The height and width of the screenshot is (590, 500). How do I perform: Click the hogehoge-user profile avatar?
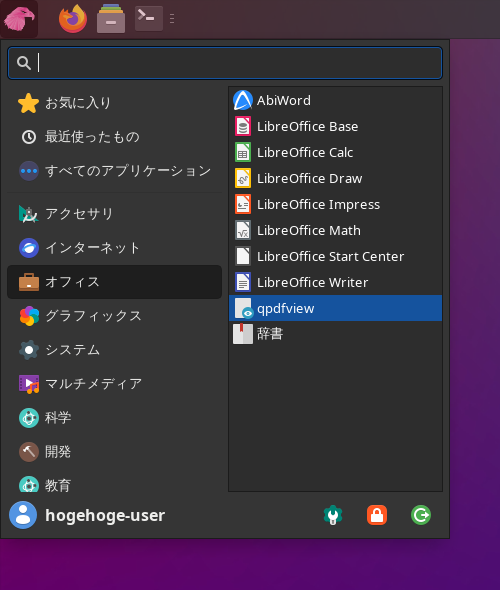(23, 515)
